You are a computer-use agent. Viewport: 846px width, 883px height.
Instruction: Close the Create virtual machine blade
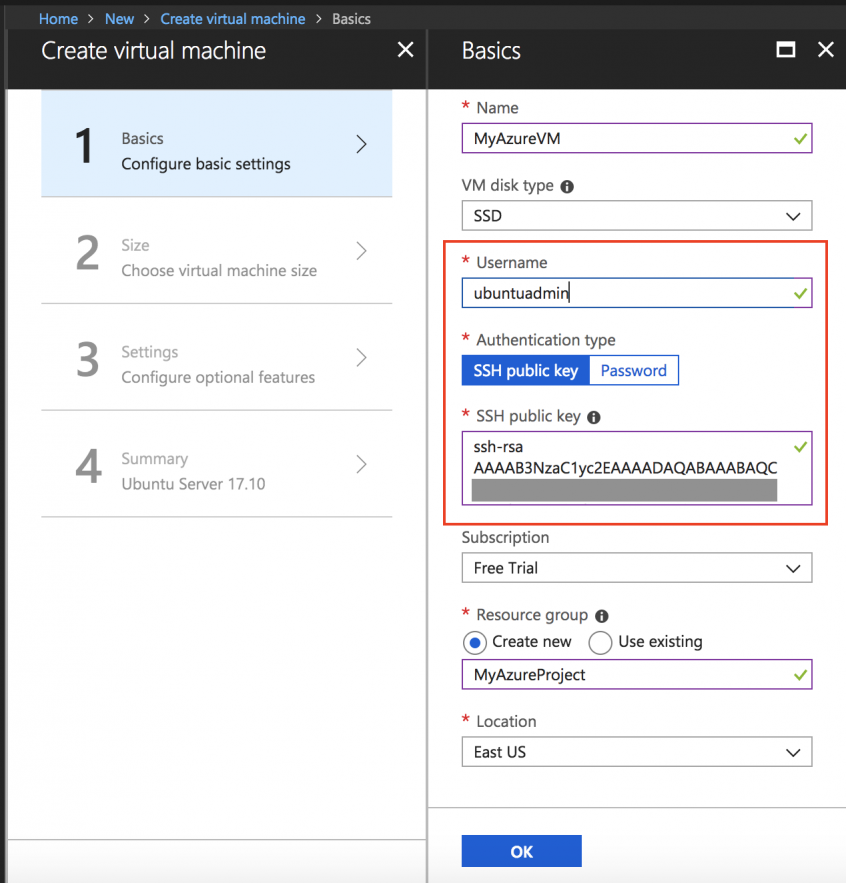pos(405,50)
